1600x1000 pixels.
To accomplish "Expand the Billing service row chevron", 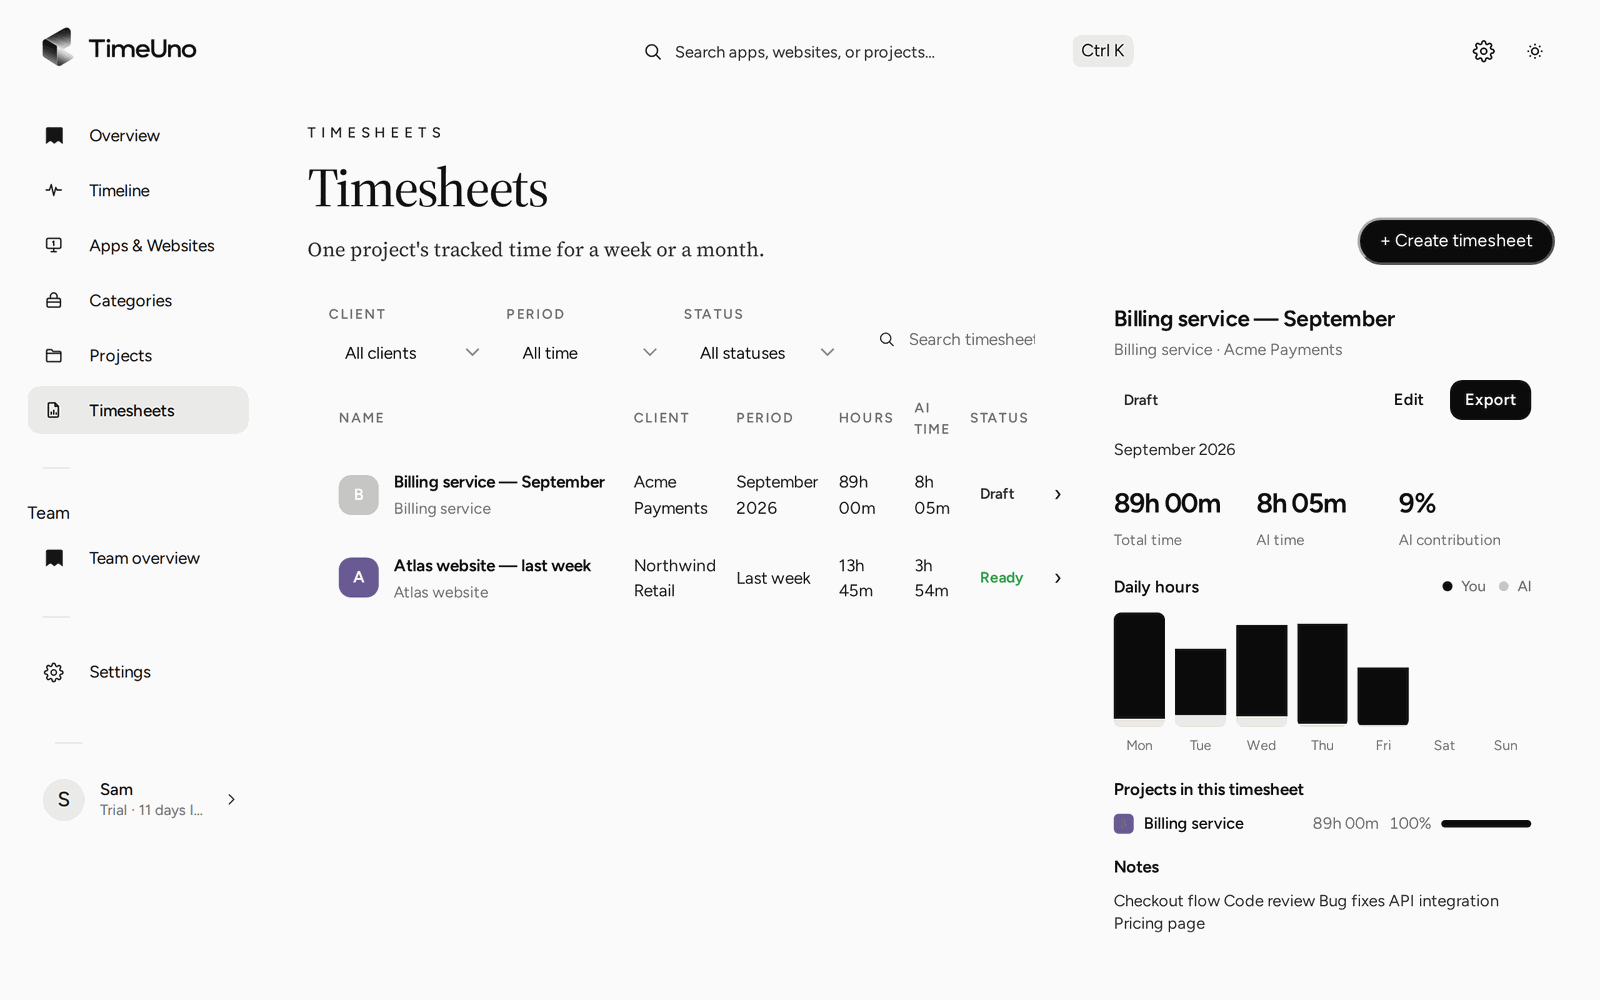I will coord(1058,495).
